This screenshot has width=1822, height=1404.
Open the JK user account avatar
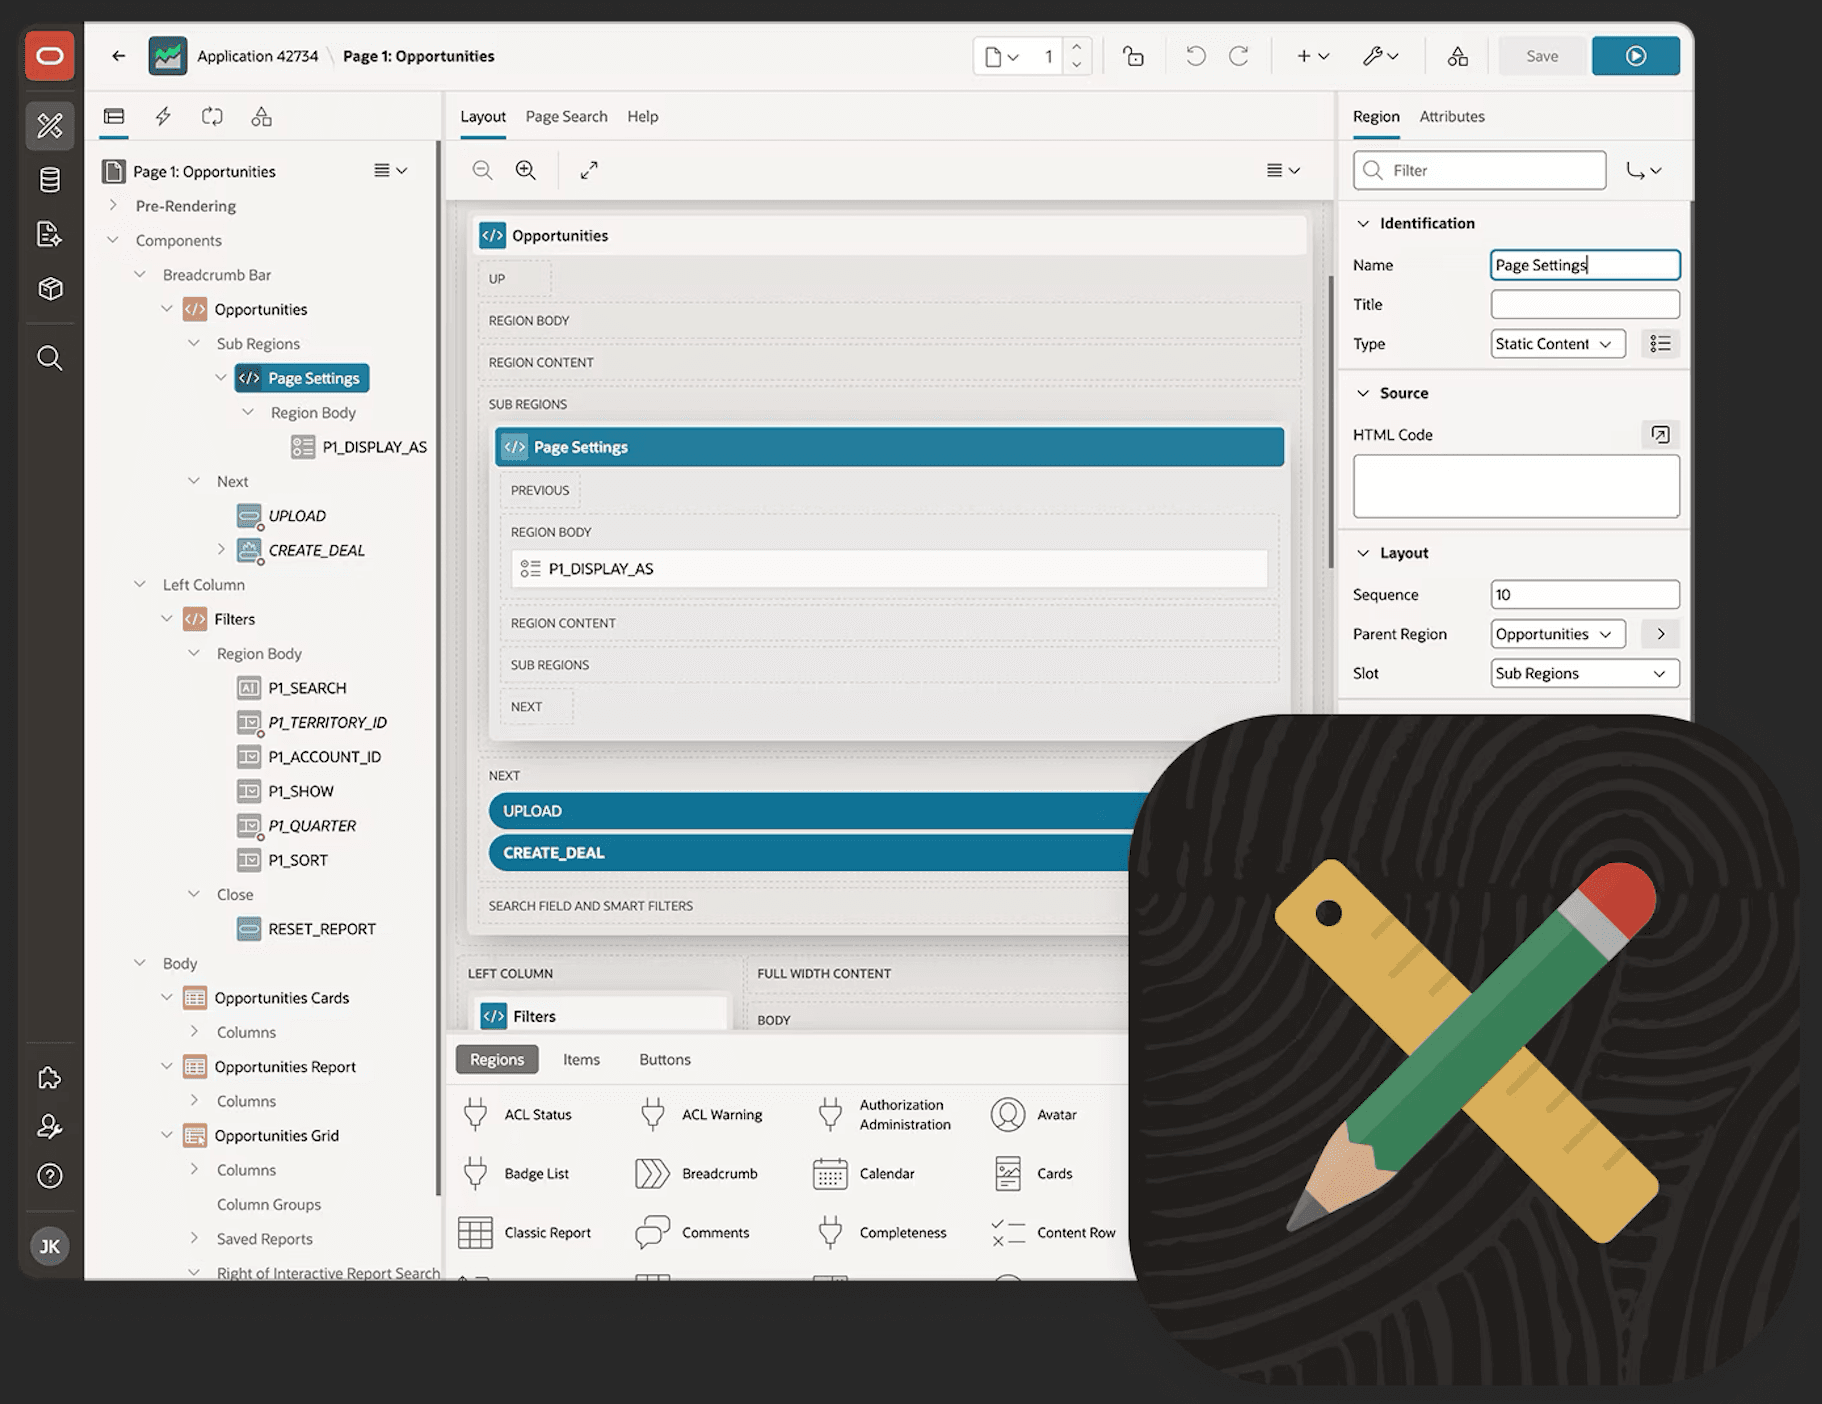coord(50,1247)
